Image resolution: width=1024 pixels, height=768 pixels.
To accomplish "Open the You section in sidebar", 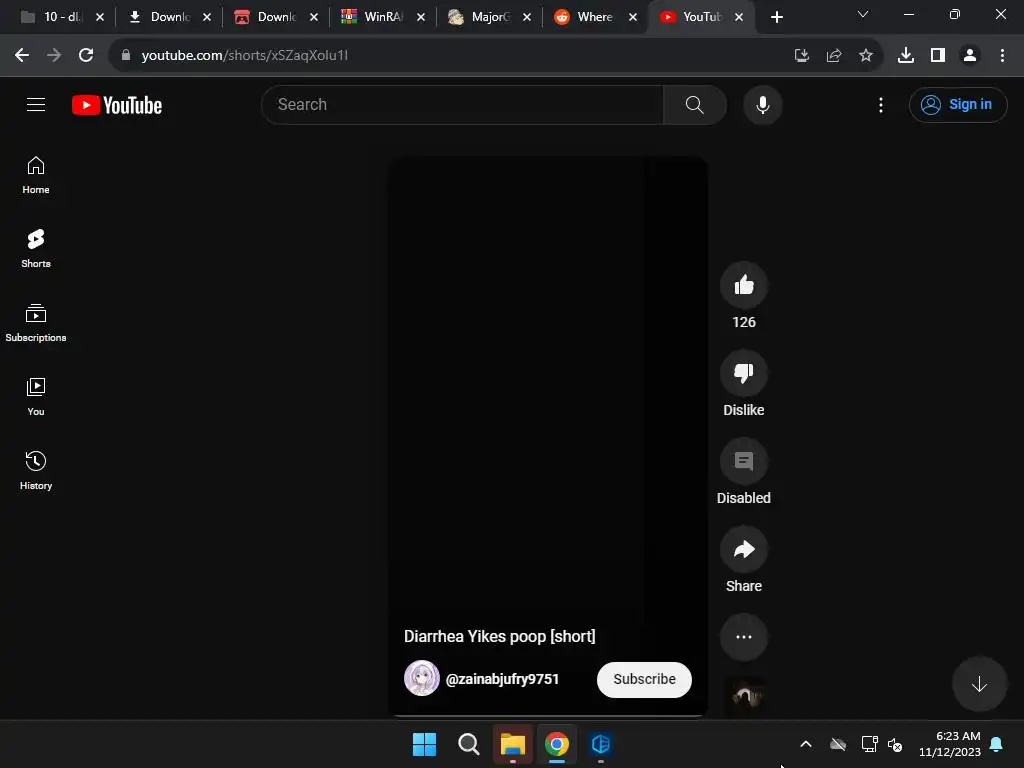I will click(x=36, y=396).
